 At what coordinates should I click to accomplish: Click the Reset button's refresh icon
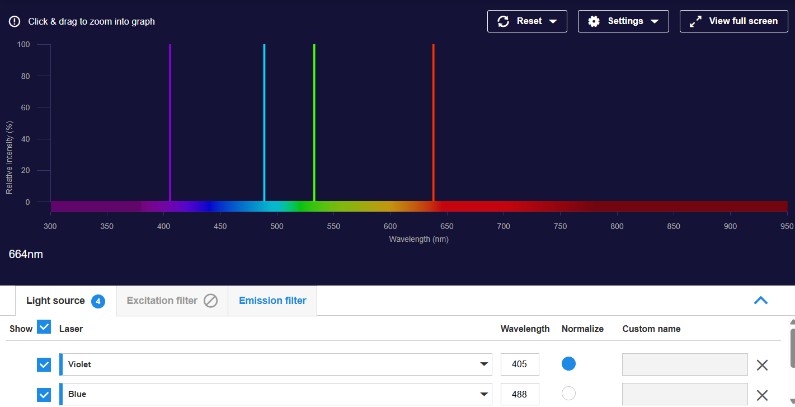(x=503, y=21)
